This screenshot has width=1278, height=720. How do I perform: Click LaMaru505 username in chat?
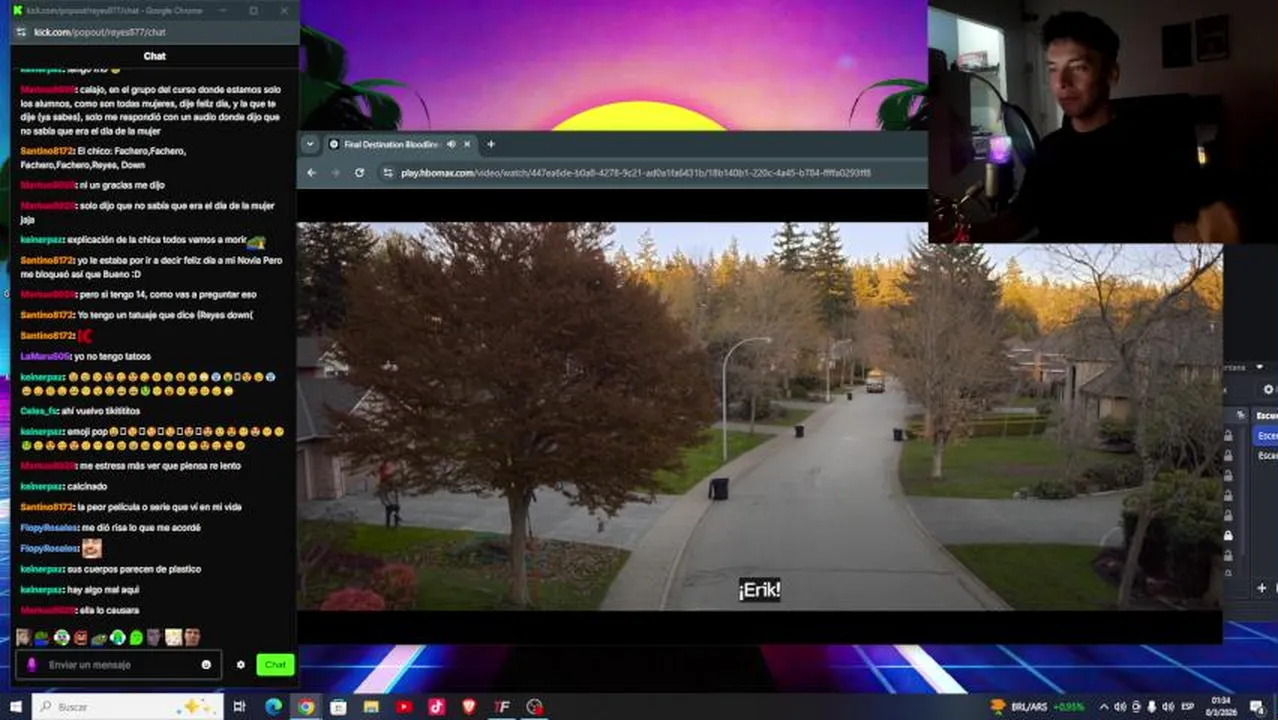(44, 356)
